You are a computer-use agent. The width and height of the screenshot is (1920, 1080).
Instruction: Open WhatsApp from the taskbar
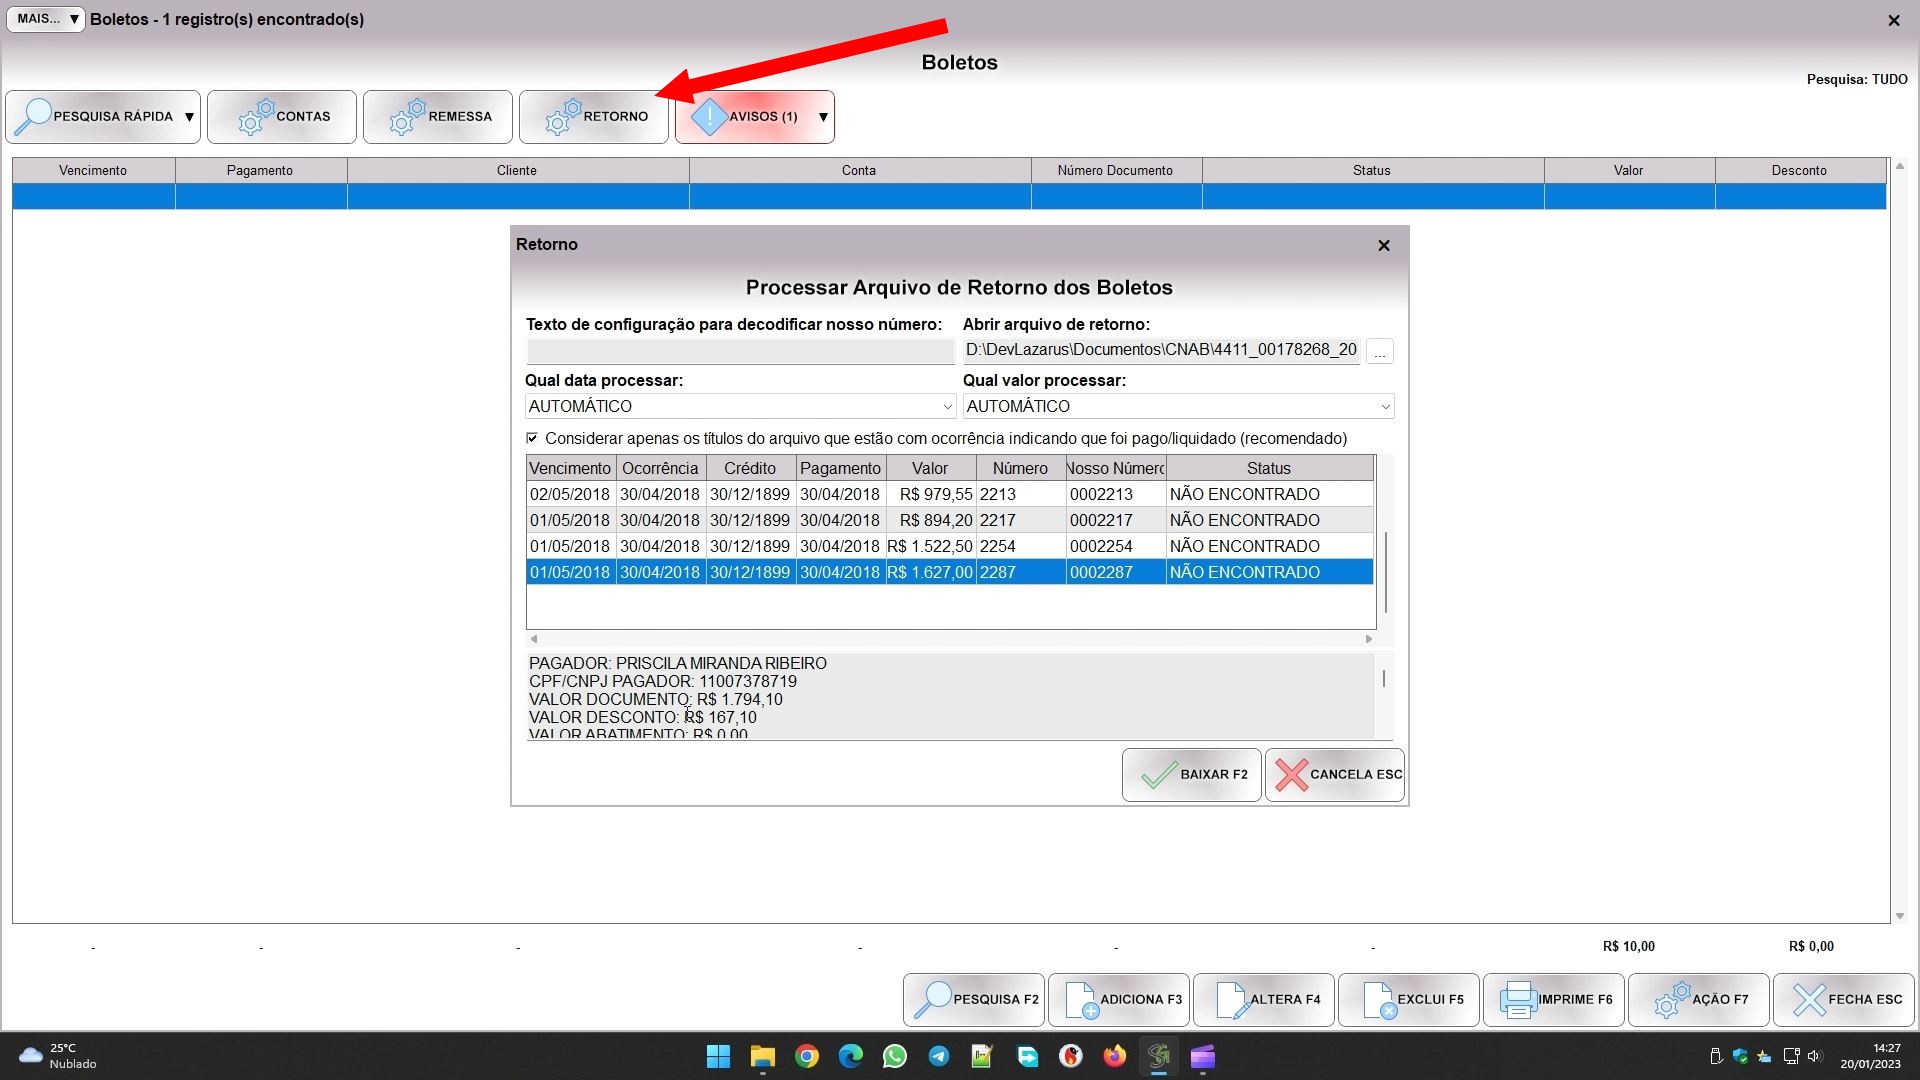[x=894, y=1056]
